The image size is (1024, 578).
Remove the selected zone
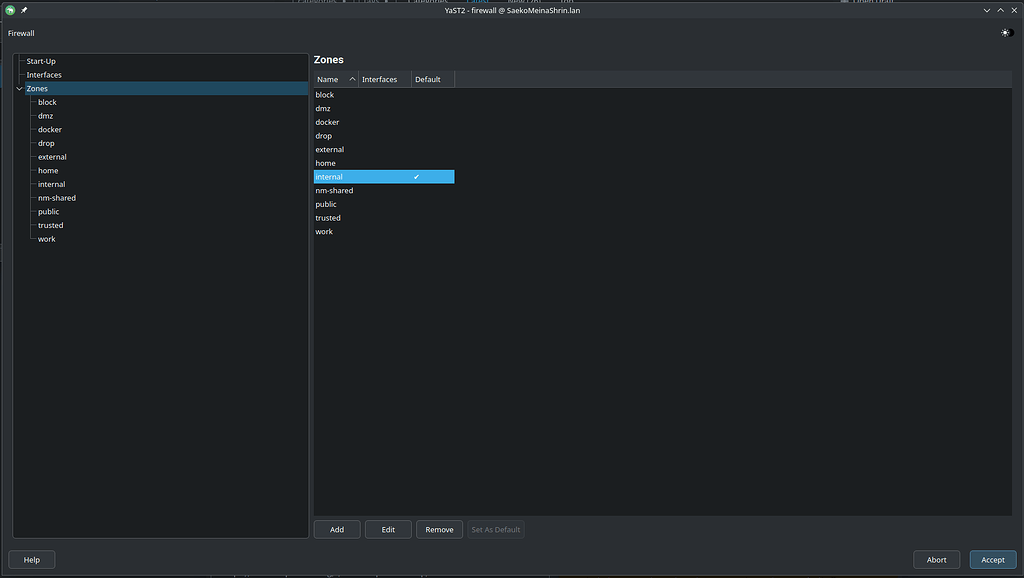(x=439, y=529)
